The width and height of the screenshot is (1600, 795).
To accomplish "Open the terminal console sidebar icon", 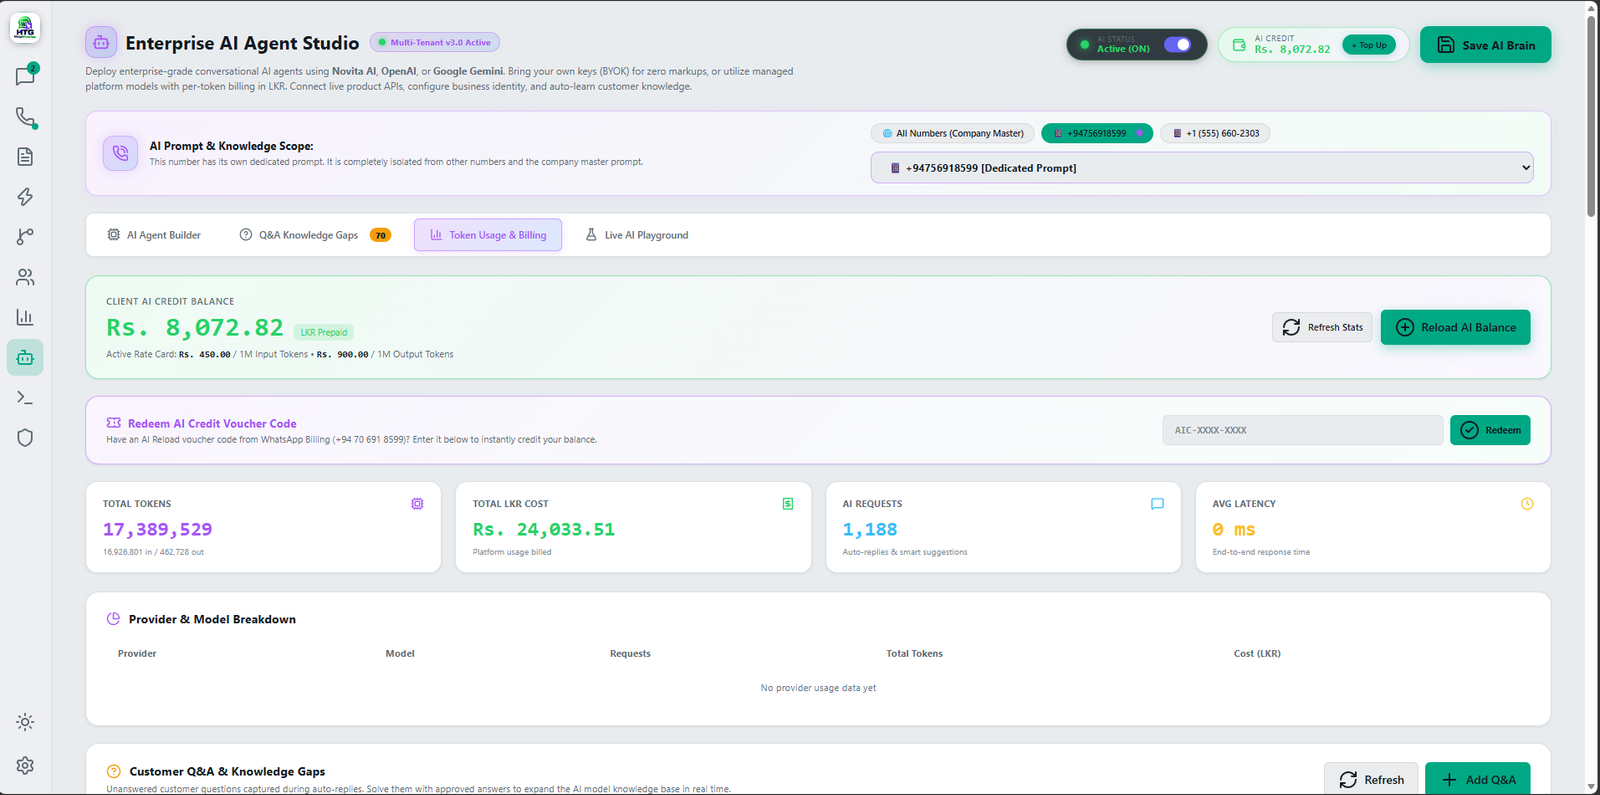I will point(25,398).
